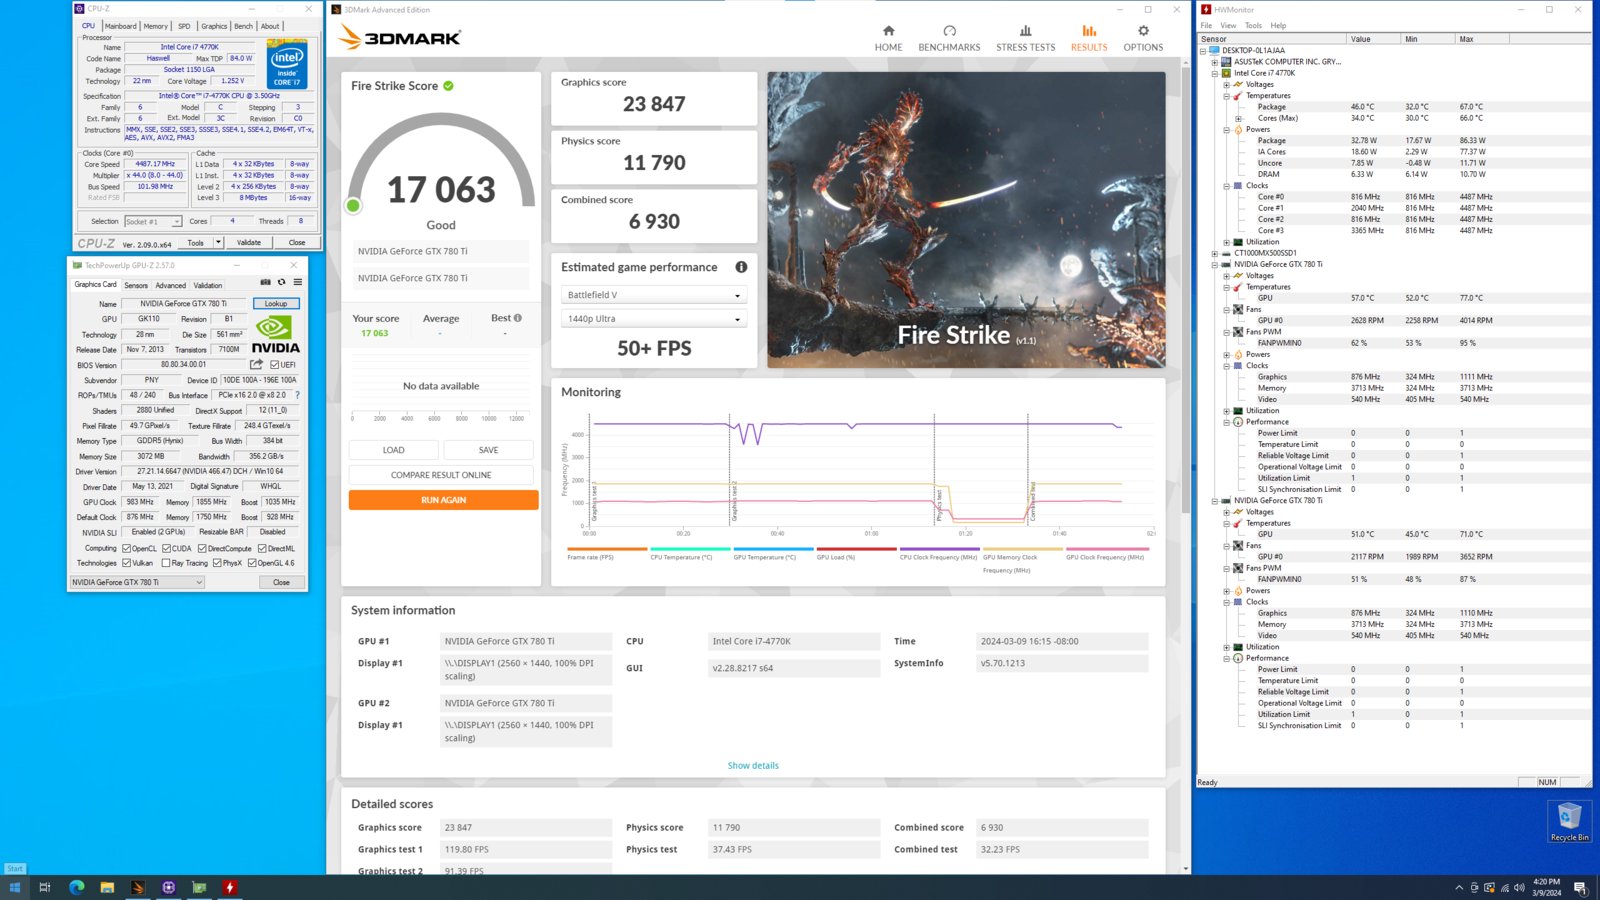Open BENCHMARKS in 3DMark
This screenshot has width=1600, height=900.
point(949,38)
